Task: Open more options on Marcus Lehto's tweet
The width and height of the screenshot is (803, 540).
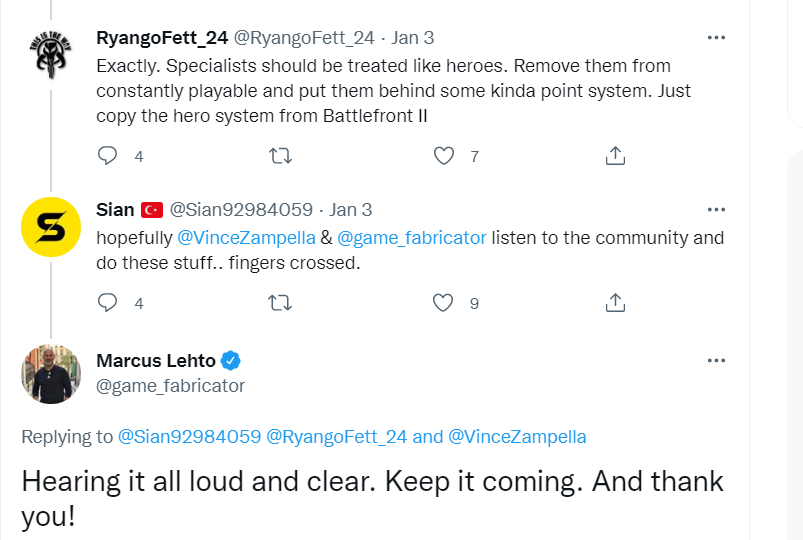Action: point(716,360)
